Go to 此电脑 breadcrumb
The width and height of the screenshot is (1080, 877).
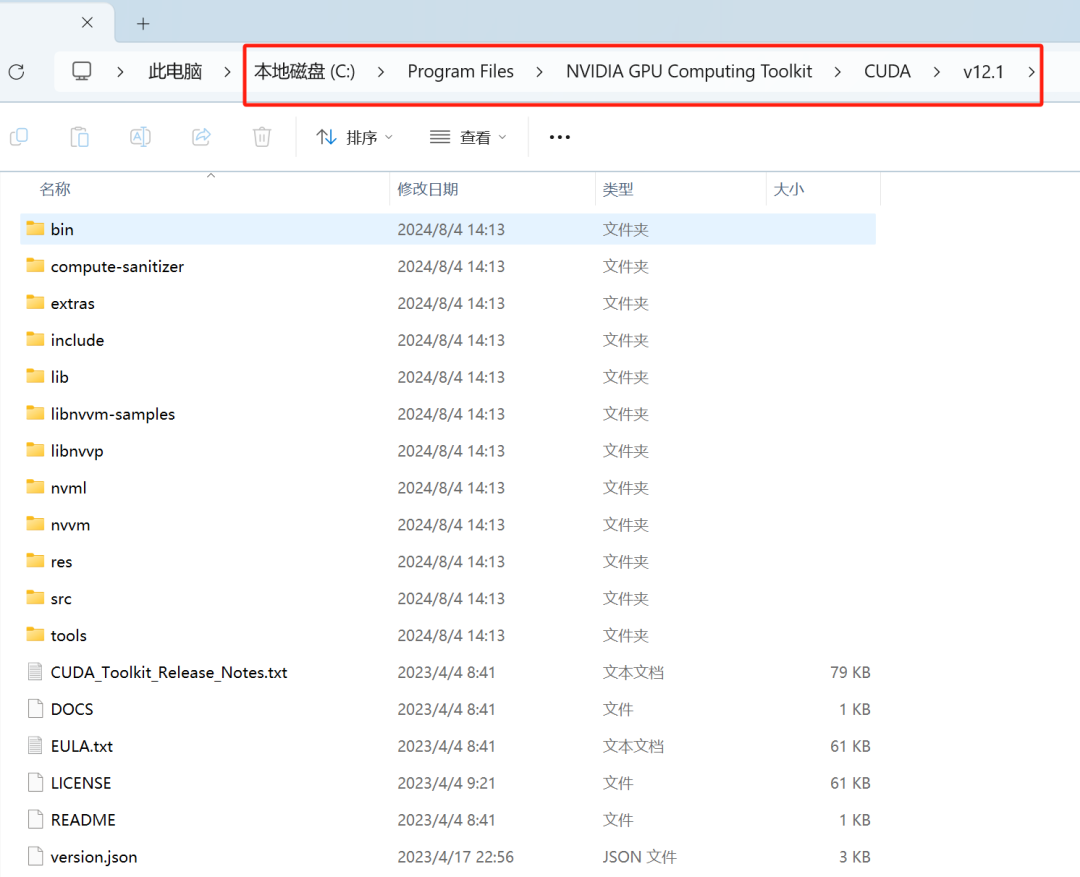coord(175,72)
